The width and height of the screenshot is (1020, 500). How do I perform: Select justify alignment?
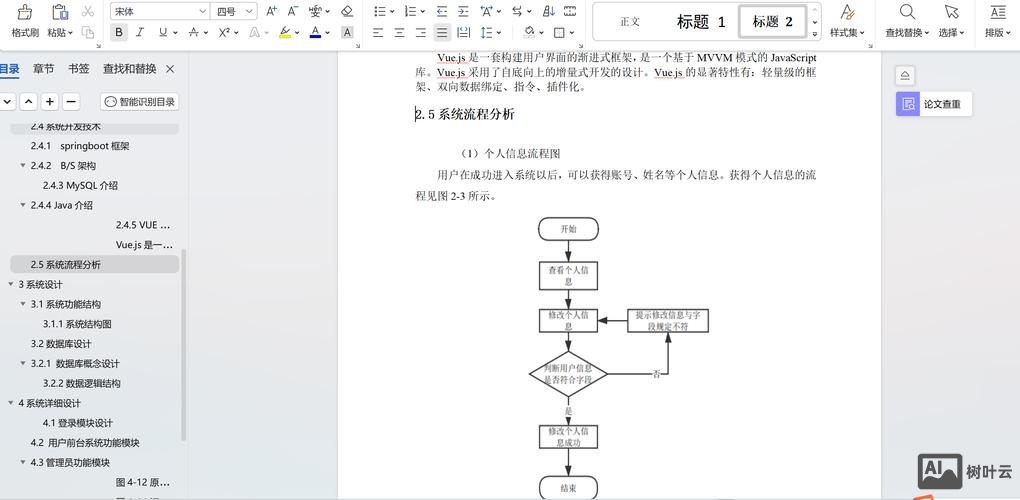pyautogui.click(x=442, y=33)
